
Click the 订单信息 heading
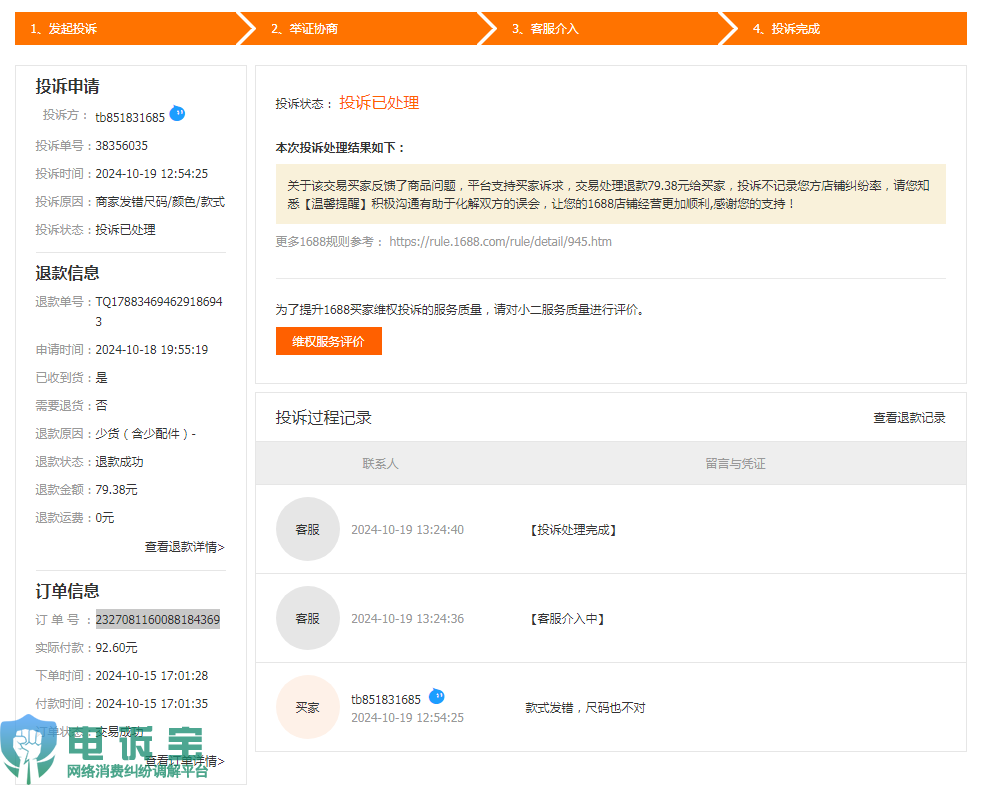(x=68, y=590)
